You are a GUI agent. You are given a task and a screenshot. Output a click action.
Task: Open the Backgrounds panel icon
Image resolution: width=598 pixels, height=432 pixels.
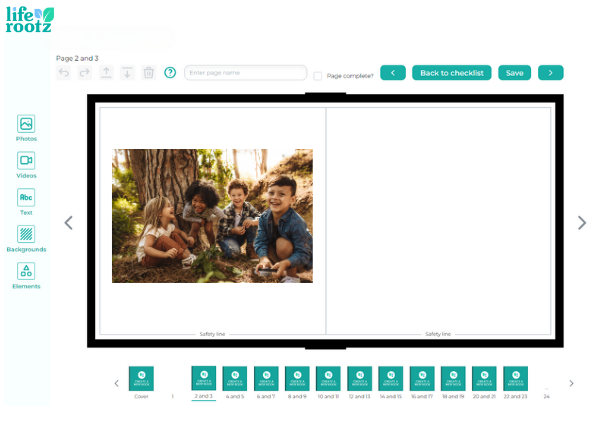coord(26,234)
